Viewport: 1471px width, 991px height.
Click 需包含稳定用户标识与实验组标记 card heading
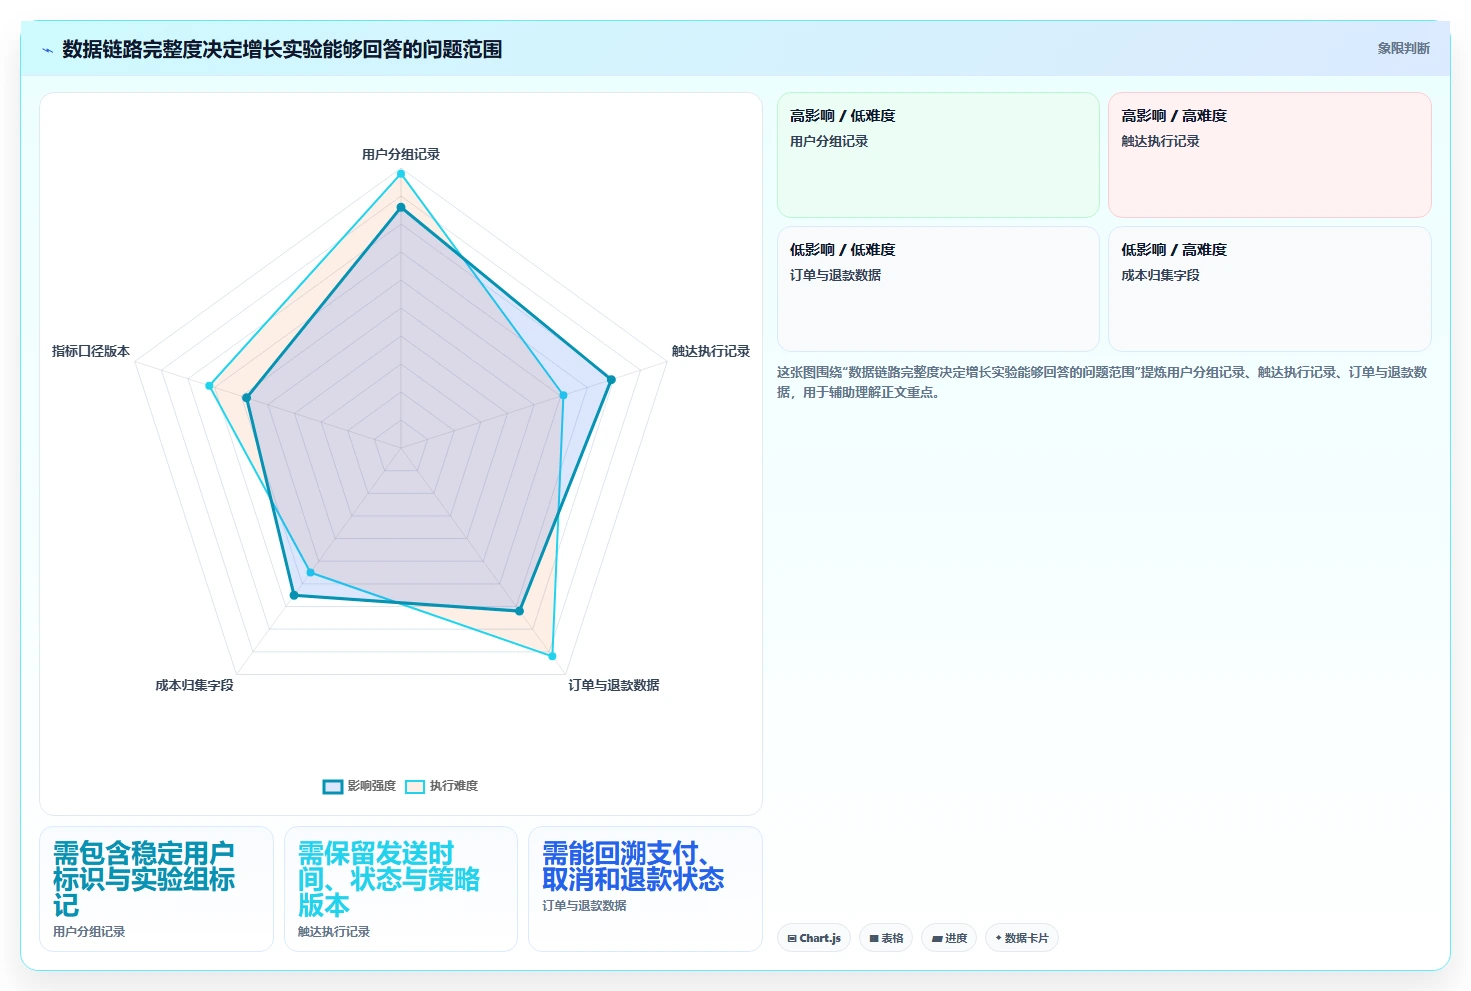144,879
